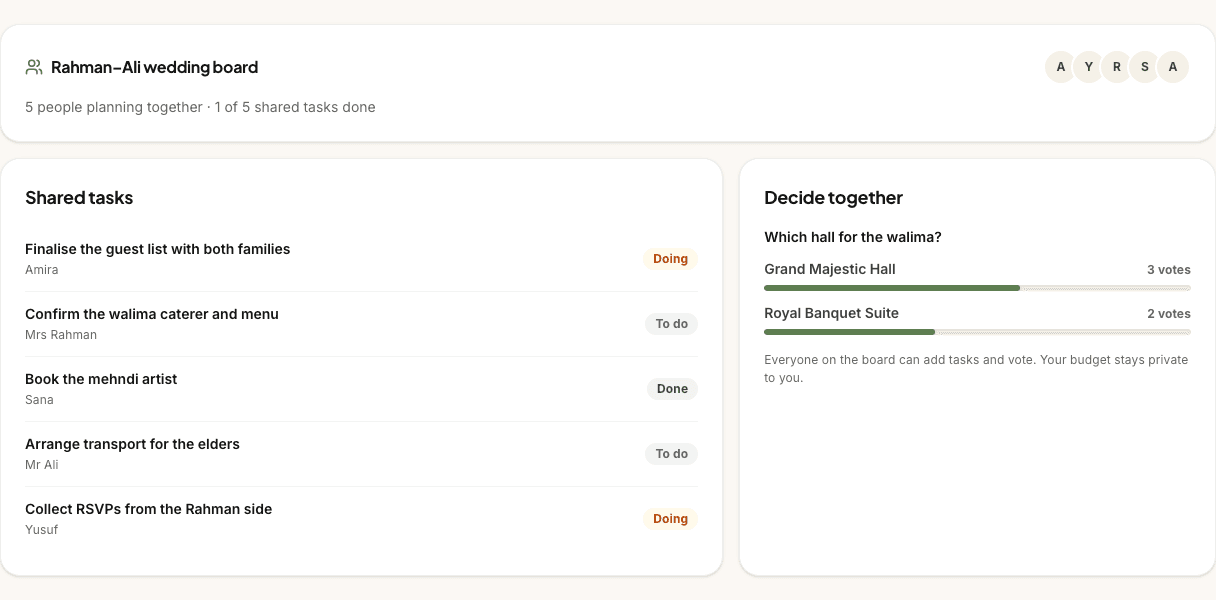Open the 'Y' member avatar

[1089, 67]
